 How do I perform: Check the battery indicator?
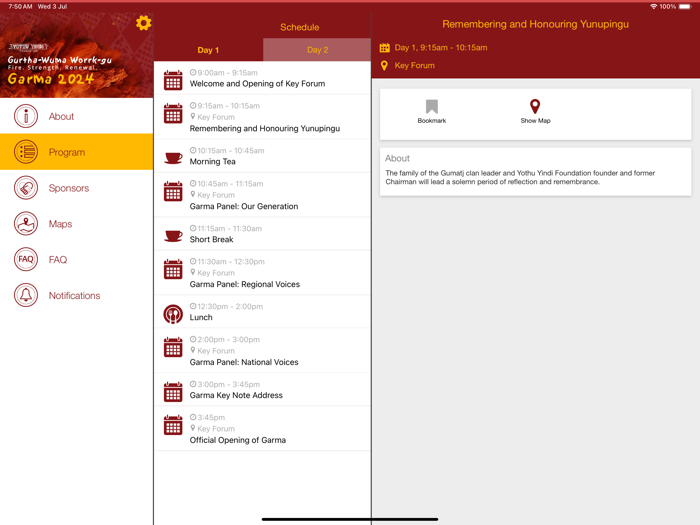tap(685, 6)
